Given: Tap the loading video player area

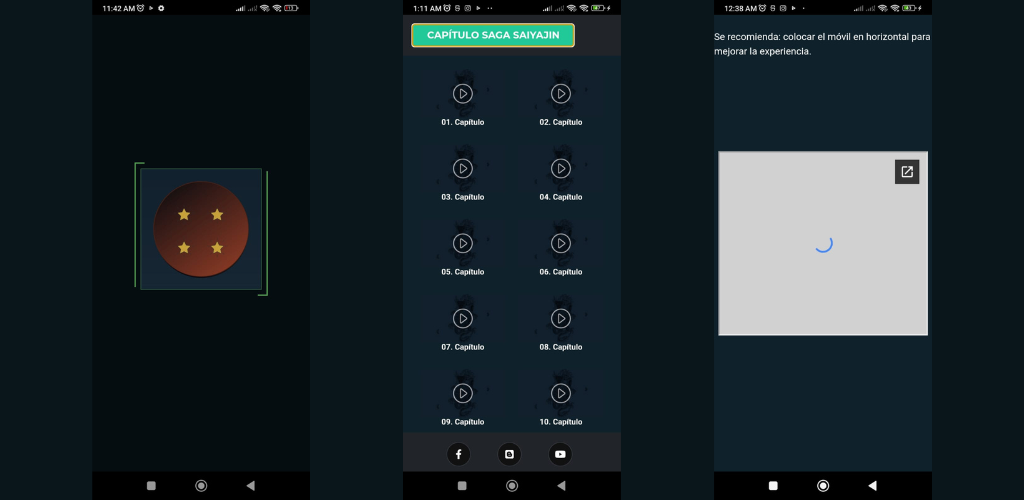Looking at the screenshot, I should [823, 243].
